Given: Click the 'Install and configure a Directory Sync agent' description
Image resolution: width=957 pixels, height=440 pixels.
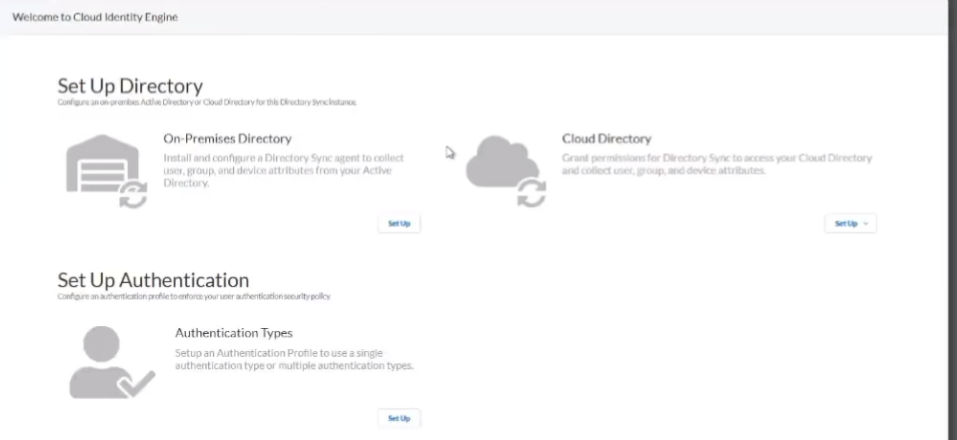Looking at the screenshot, I should click(284, 170).
